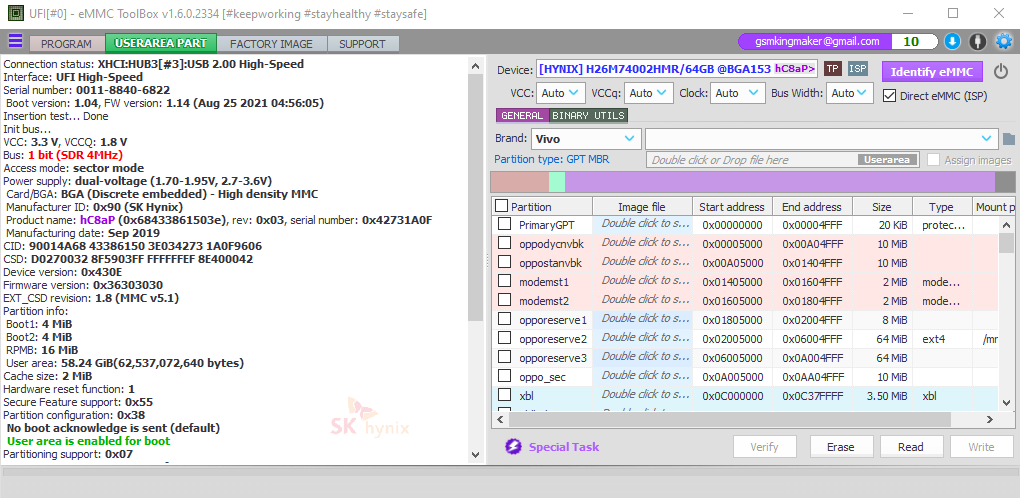Open the FACTORY IMAGE tab
Image resolution: width=1020 pixels, height=498 pixels.
point(271,44)
